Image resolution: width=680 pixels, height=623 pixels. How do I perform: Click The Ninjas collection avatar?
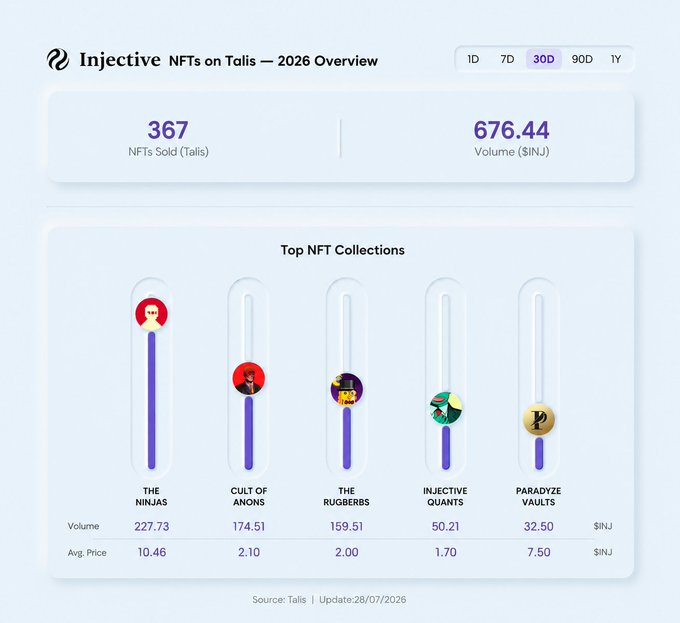tap(151, 314)
